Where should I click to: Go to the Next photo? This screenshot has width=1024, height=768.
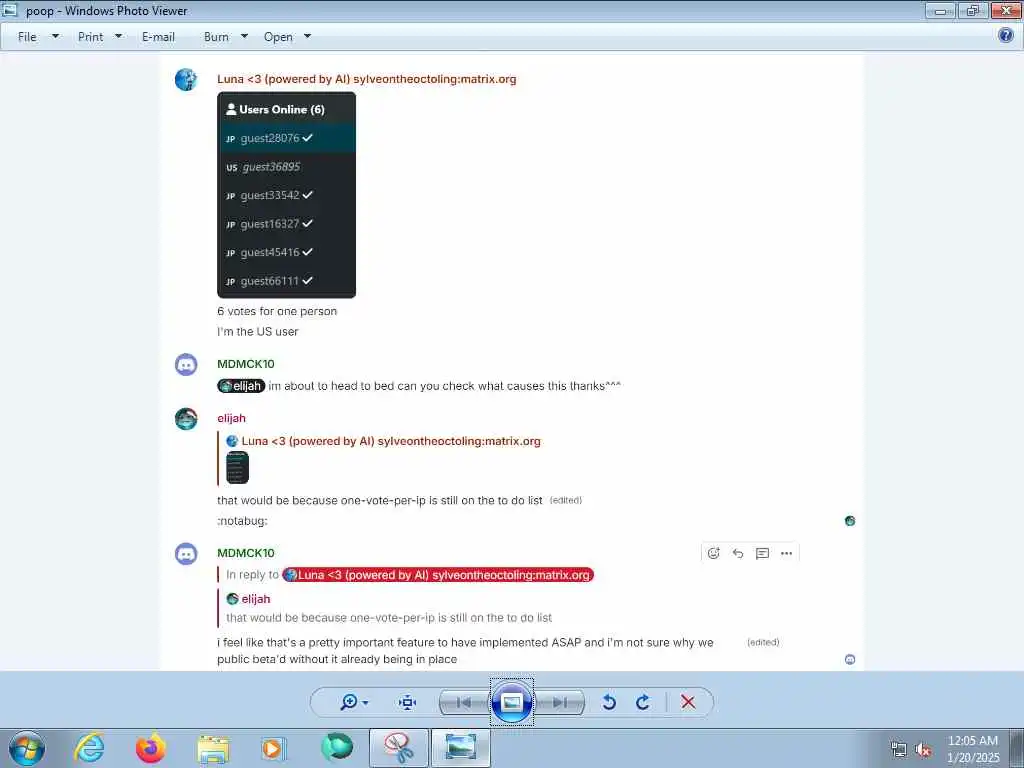[560, 703]
